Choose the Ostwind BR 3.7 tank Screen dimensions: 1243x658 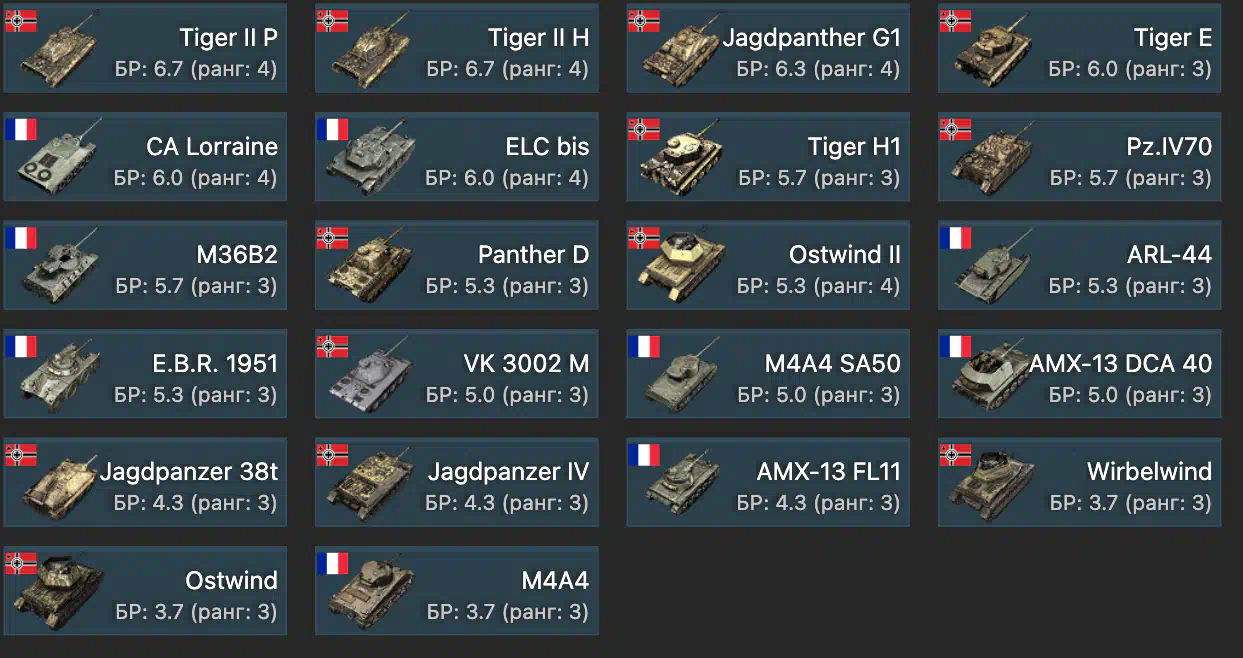click(x=145, y=591)
